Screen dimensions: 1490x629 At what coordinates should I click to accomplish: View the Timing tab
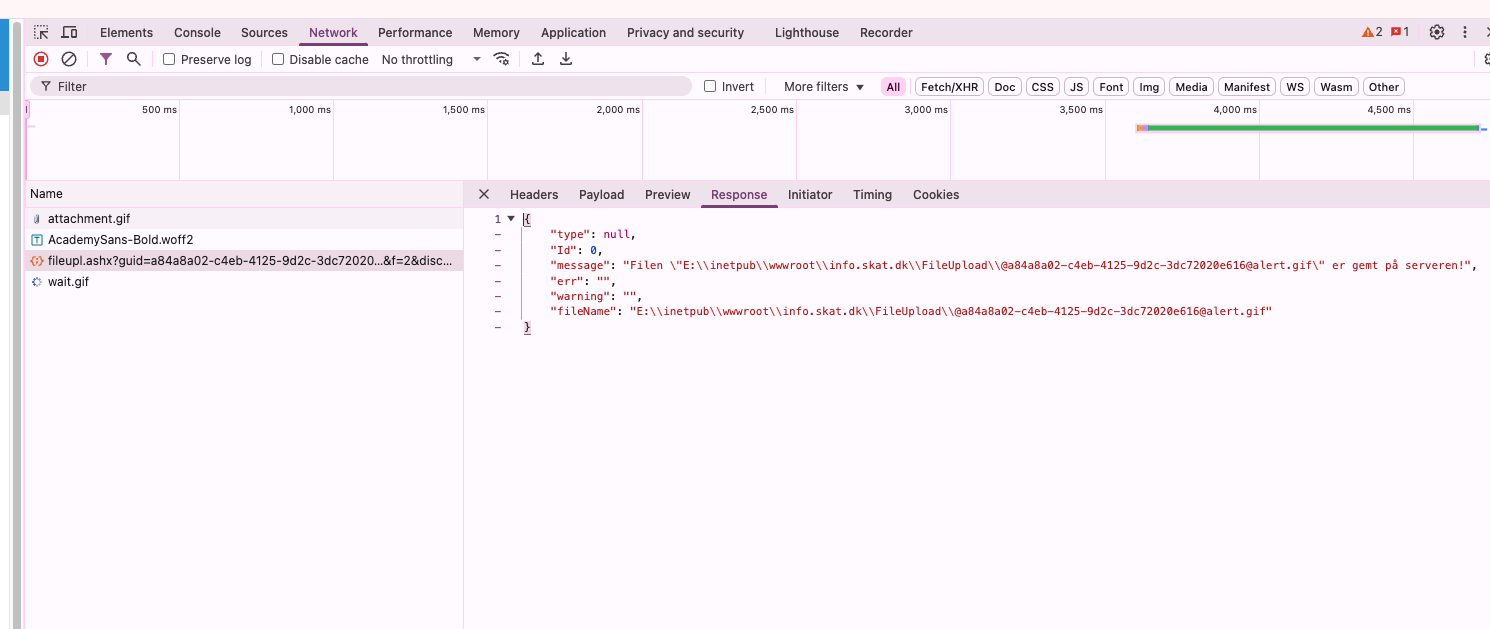872,194
